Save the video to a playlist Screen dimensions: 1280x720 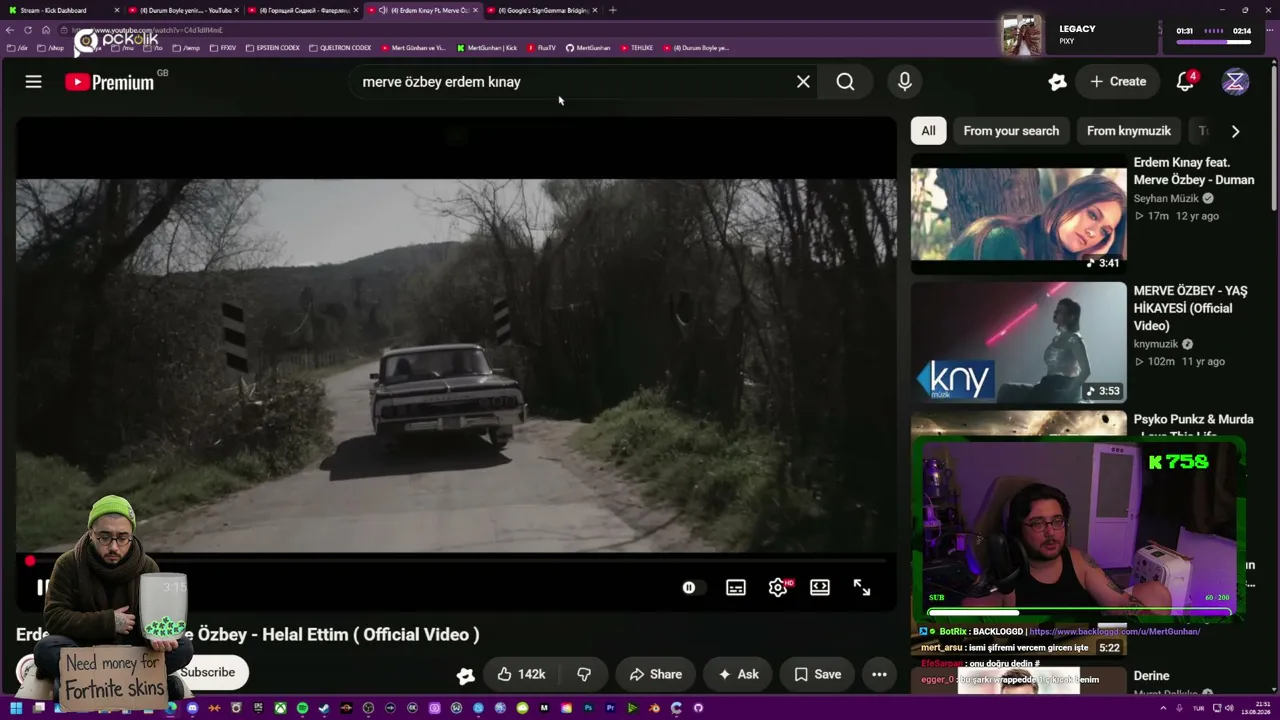(x=817, y=674)
